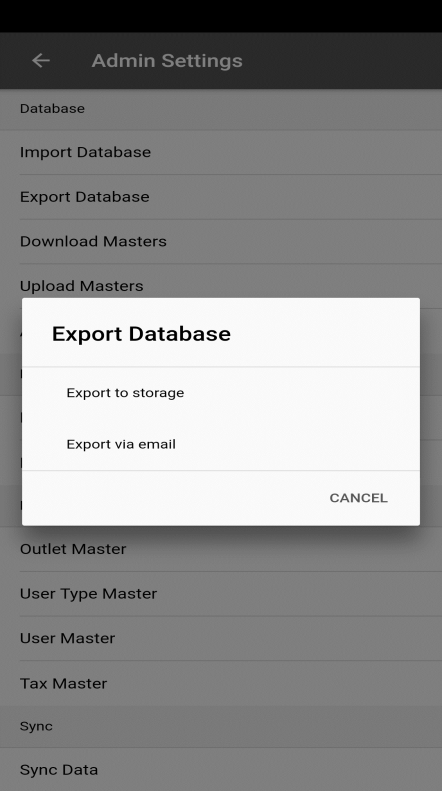Screen dimensions: 442x791
Task: Click the Export Database dialog title
Action: coord(141,334)
